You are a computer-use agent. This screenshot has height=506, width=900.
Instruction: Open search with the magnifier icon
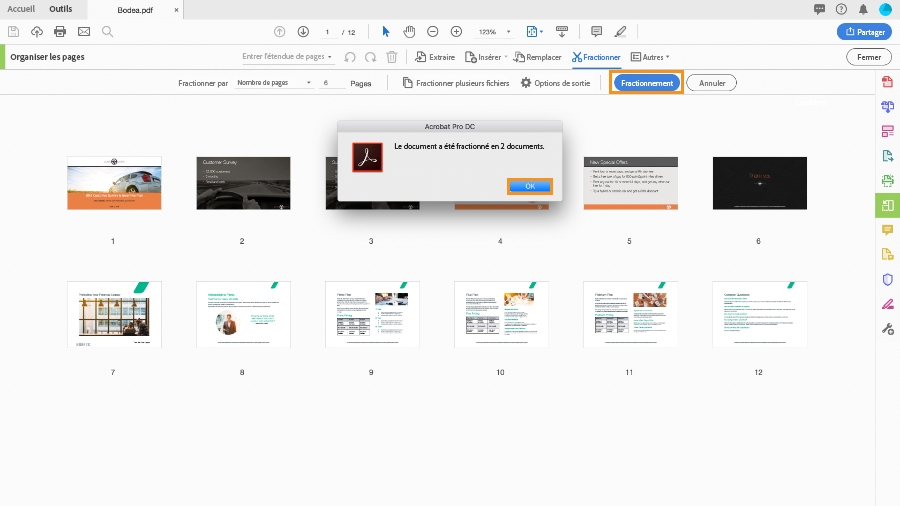(x=107, y=32)
